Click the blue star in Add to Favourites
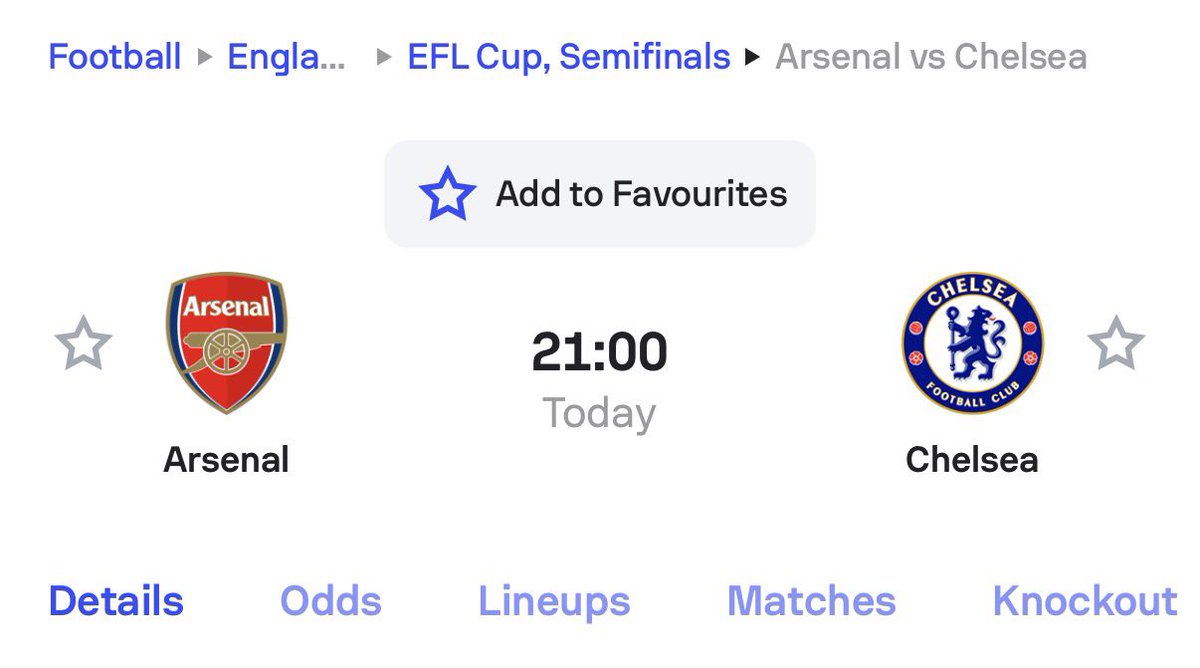Viewport: 1200px width, 668px height. click(x=447, y=194)
